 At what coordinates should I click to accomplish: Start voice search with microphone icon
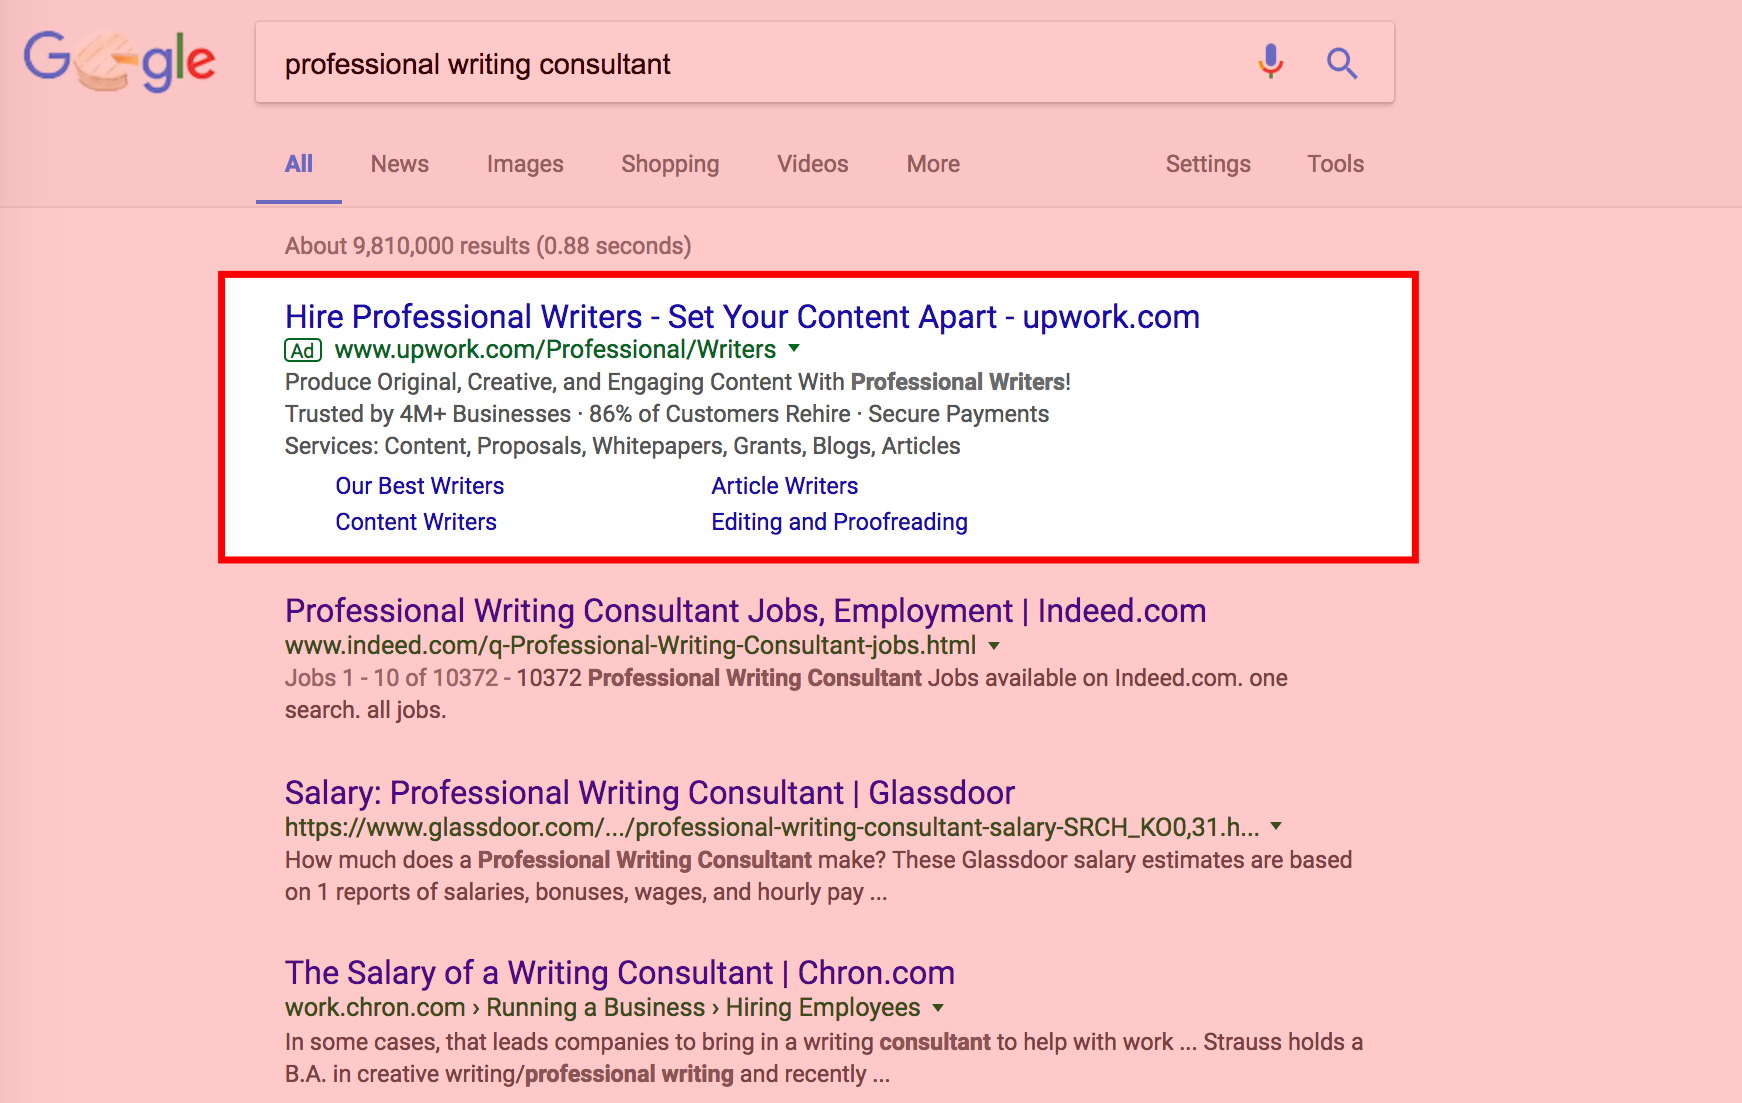click(x=1270, y=62)
